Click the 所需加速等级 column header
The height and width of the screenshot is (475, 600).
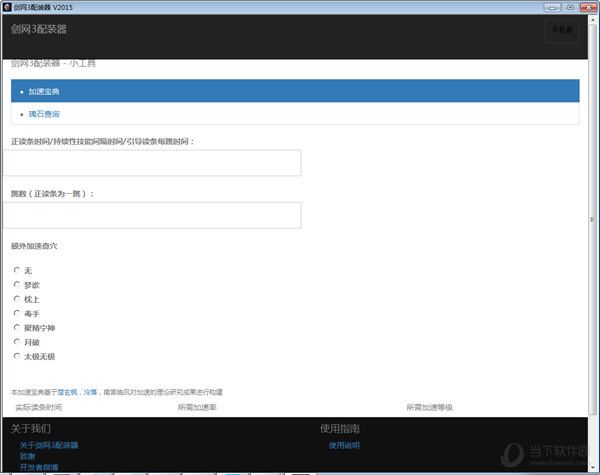(429, 407)
